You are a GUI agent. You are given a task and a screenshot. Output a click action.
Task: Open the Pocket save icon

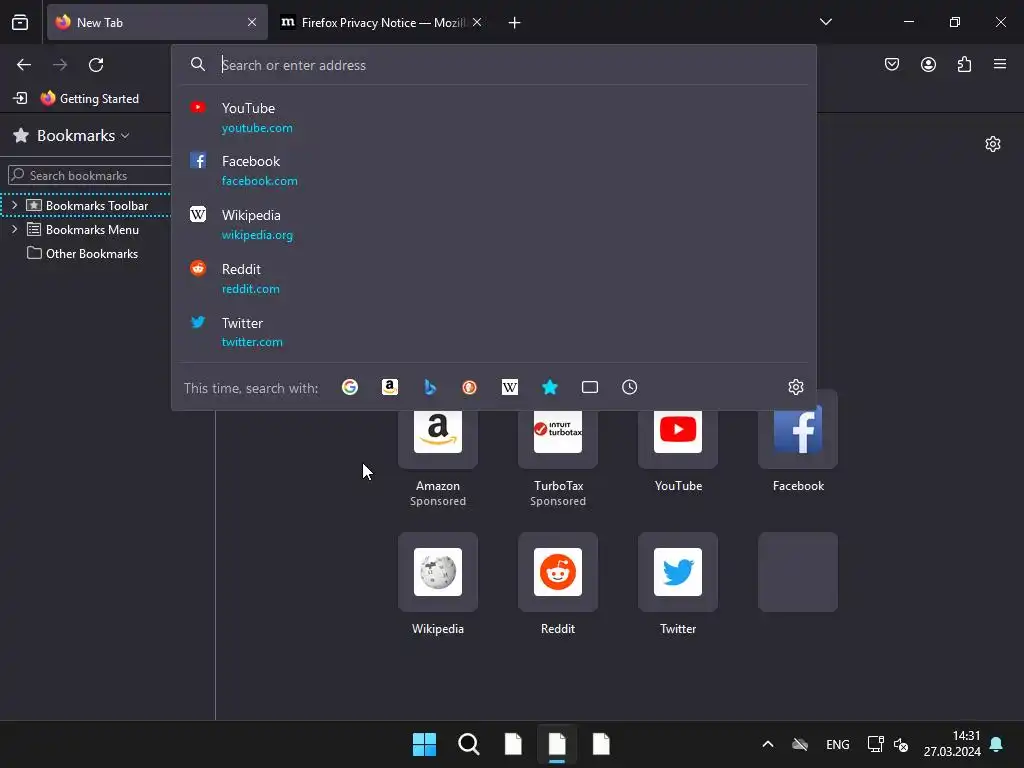(x=892, y=64)
